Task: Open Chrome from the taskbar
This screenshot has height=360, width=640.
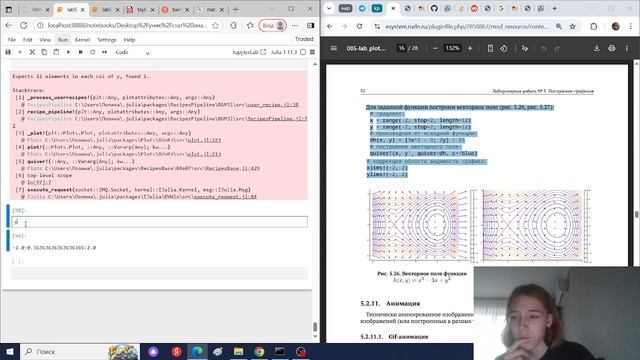Action: click(x=259, y=351)
